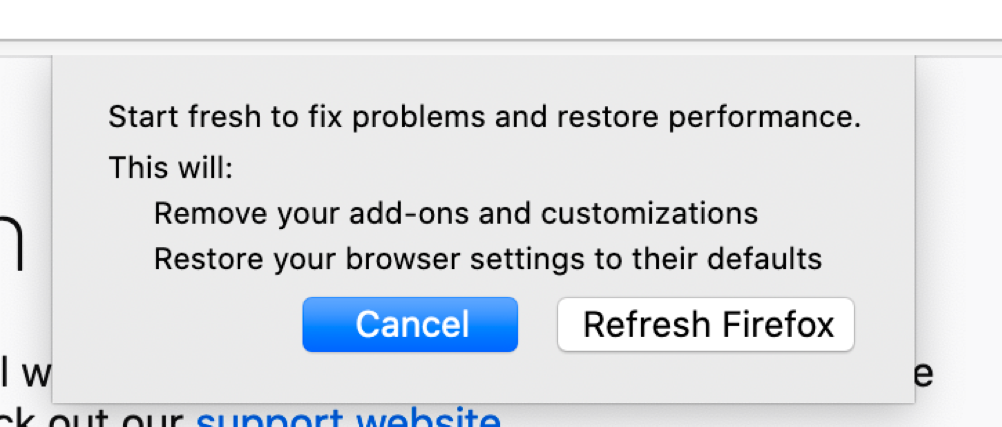Click the "Start fresh to fix problems" heading text
The width and height of the screenshot is (1002, 427).
pos(484,118)
